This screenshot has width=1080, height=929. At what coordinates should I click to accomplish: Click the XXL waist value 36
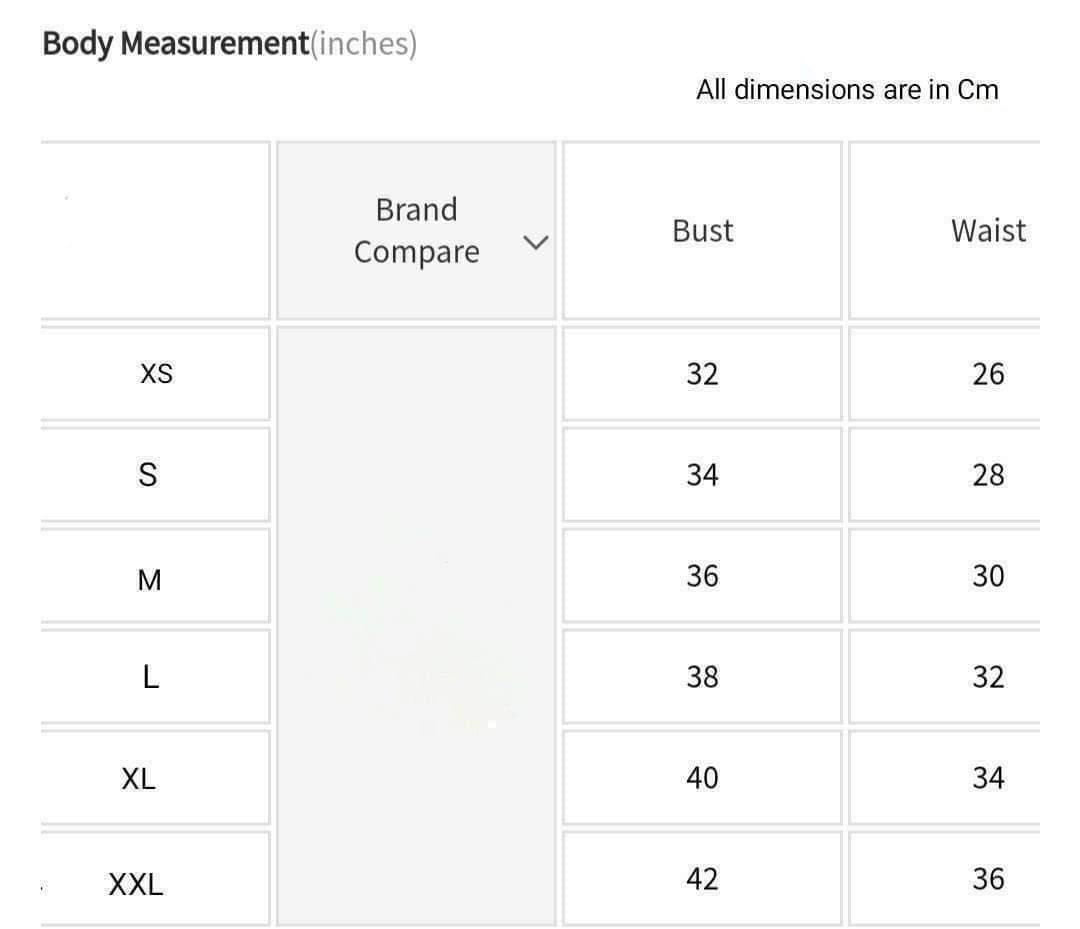988,879
